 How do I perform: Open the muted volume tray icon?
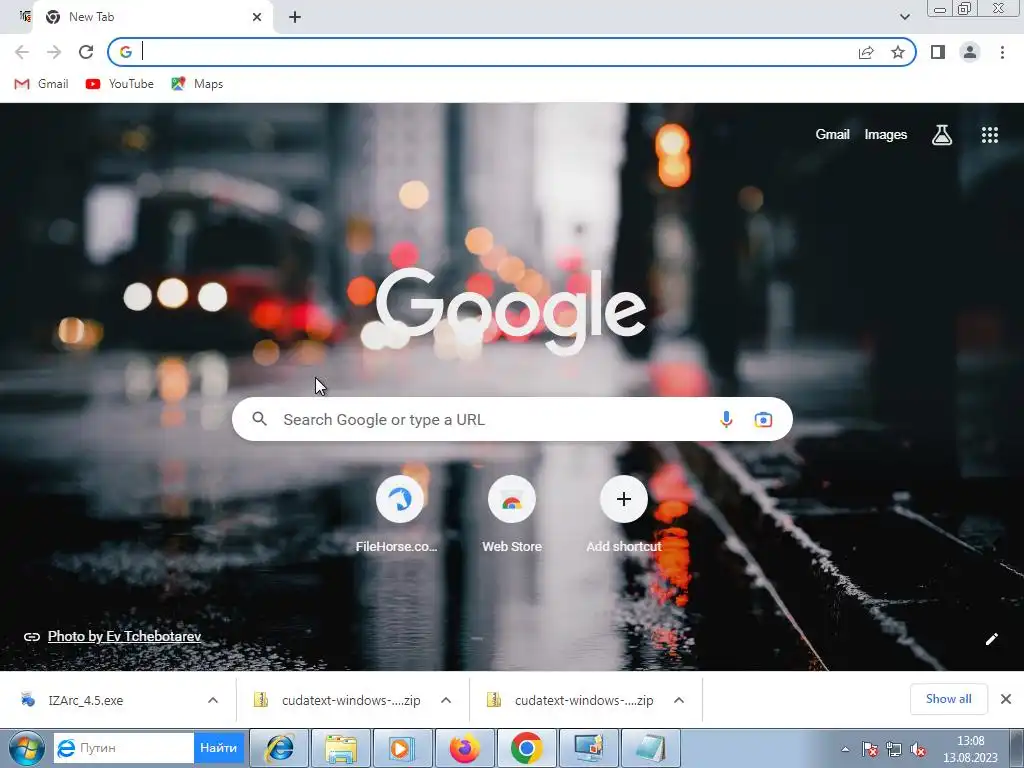(918, 749)
